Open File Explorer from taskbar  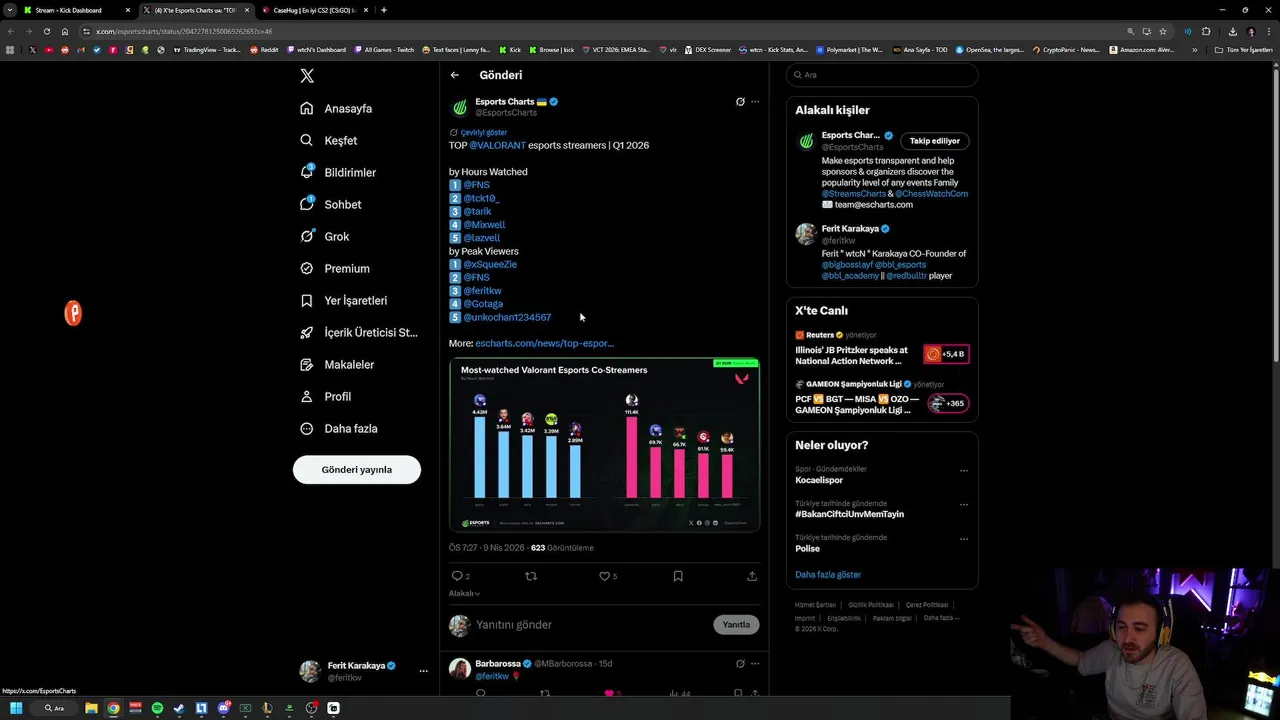tap(91, 708)
